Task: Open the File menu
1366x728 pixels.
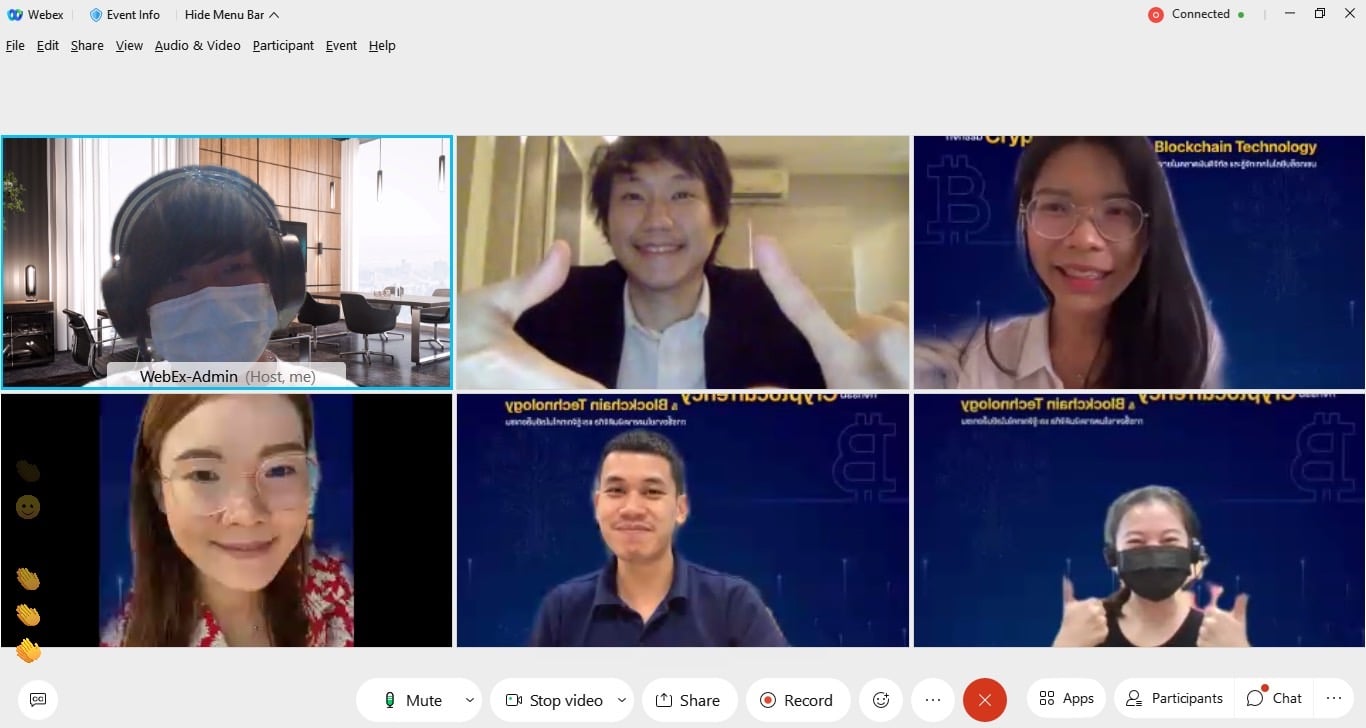Action: click(x=15, y=45)
